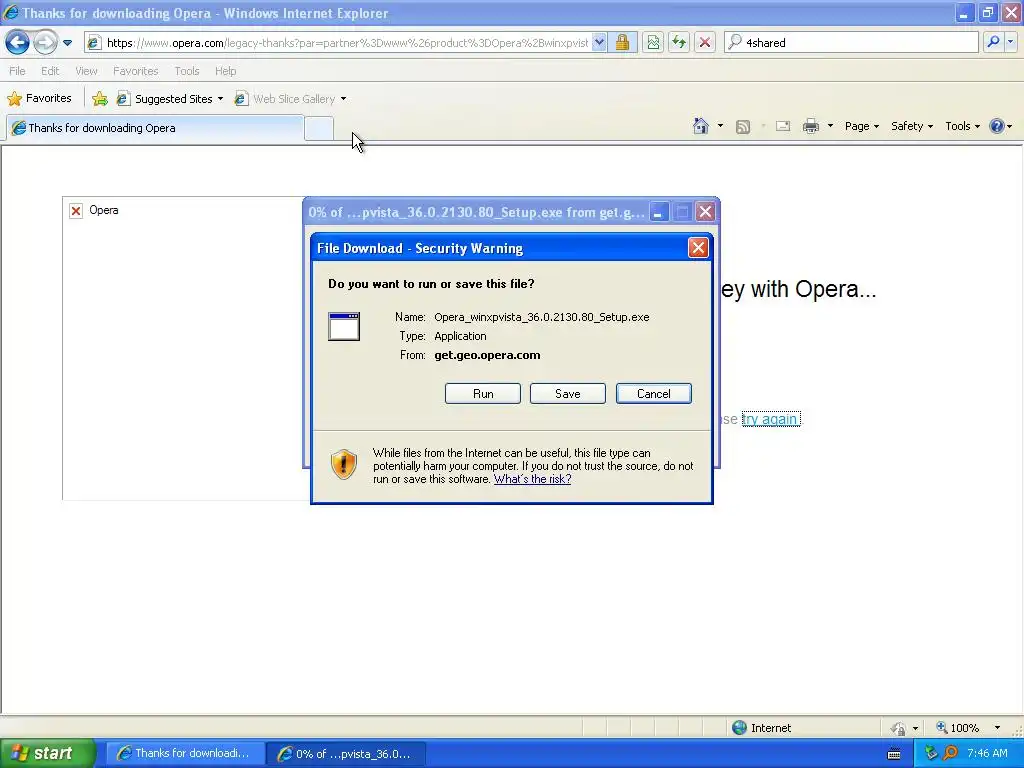Click the broken Opera image placeholder
The width and height of the screenshot is (1024, 768).
pyautogui.click(x=76, y=211)
